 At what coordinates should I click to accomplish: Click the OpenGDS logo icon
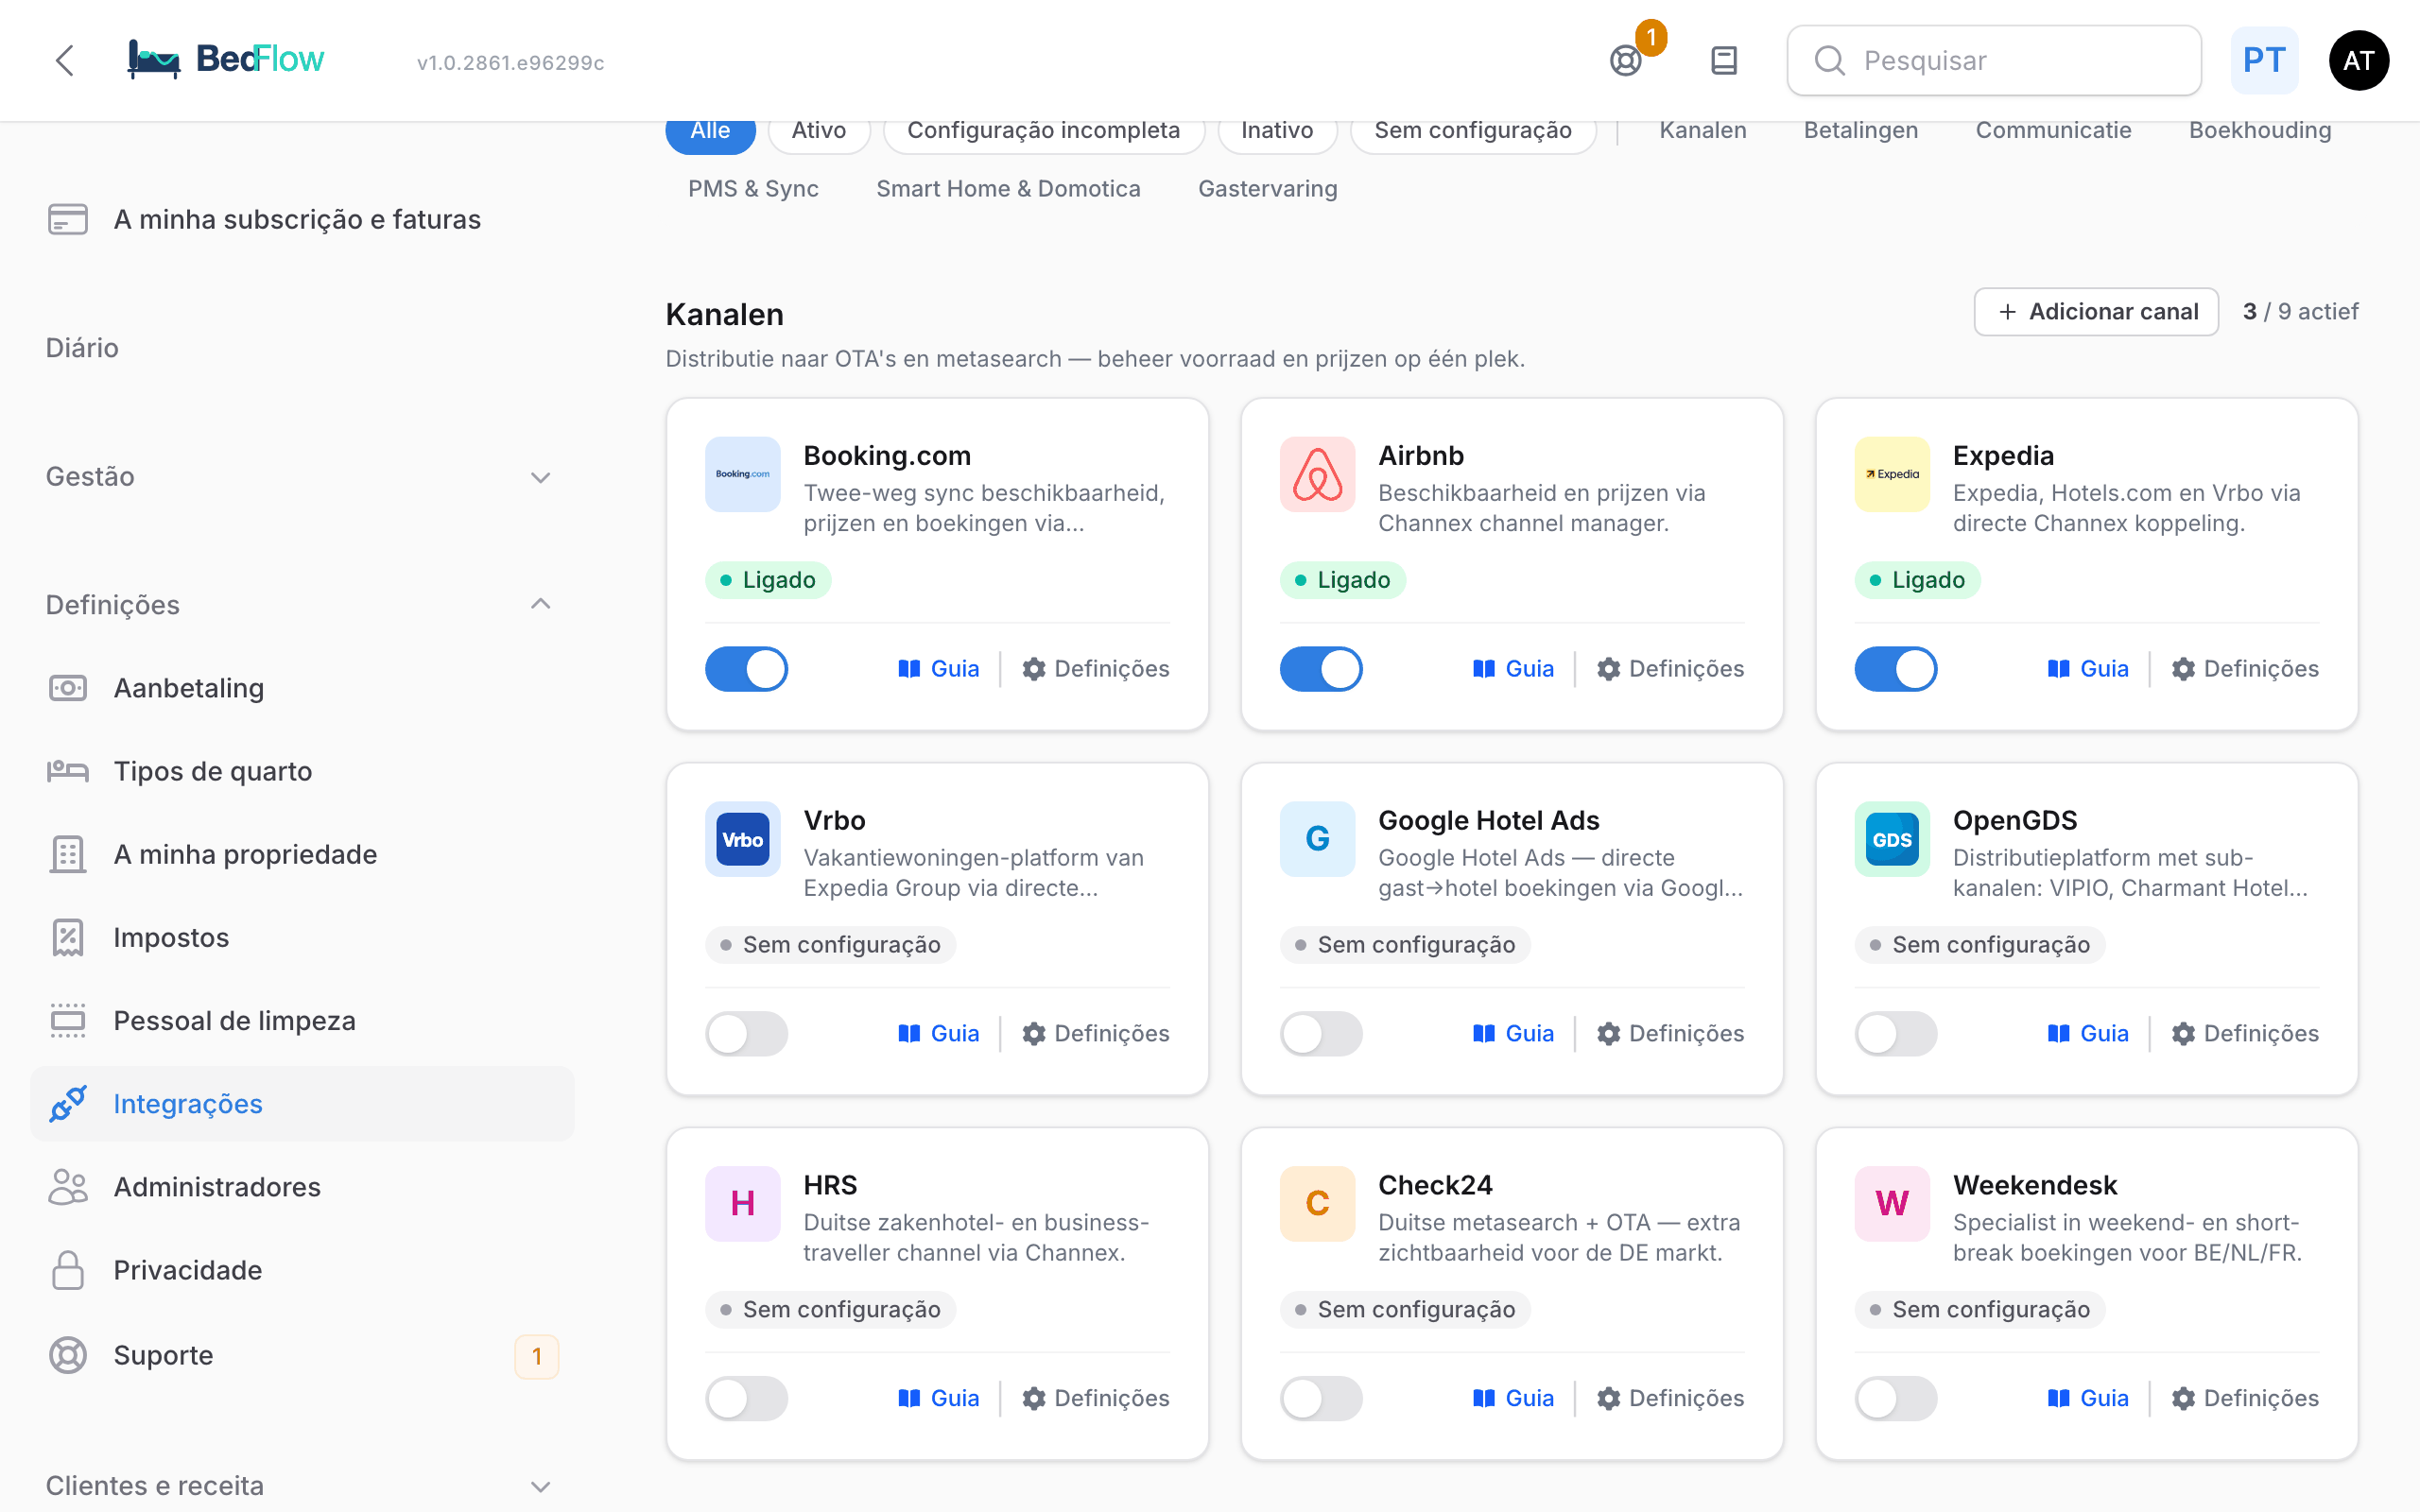click(x=1892, y=839)
